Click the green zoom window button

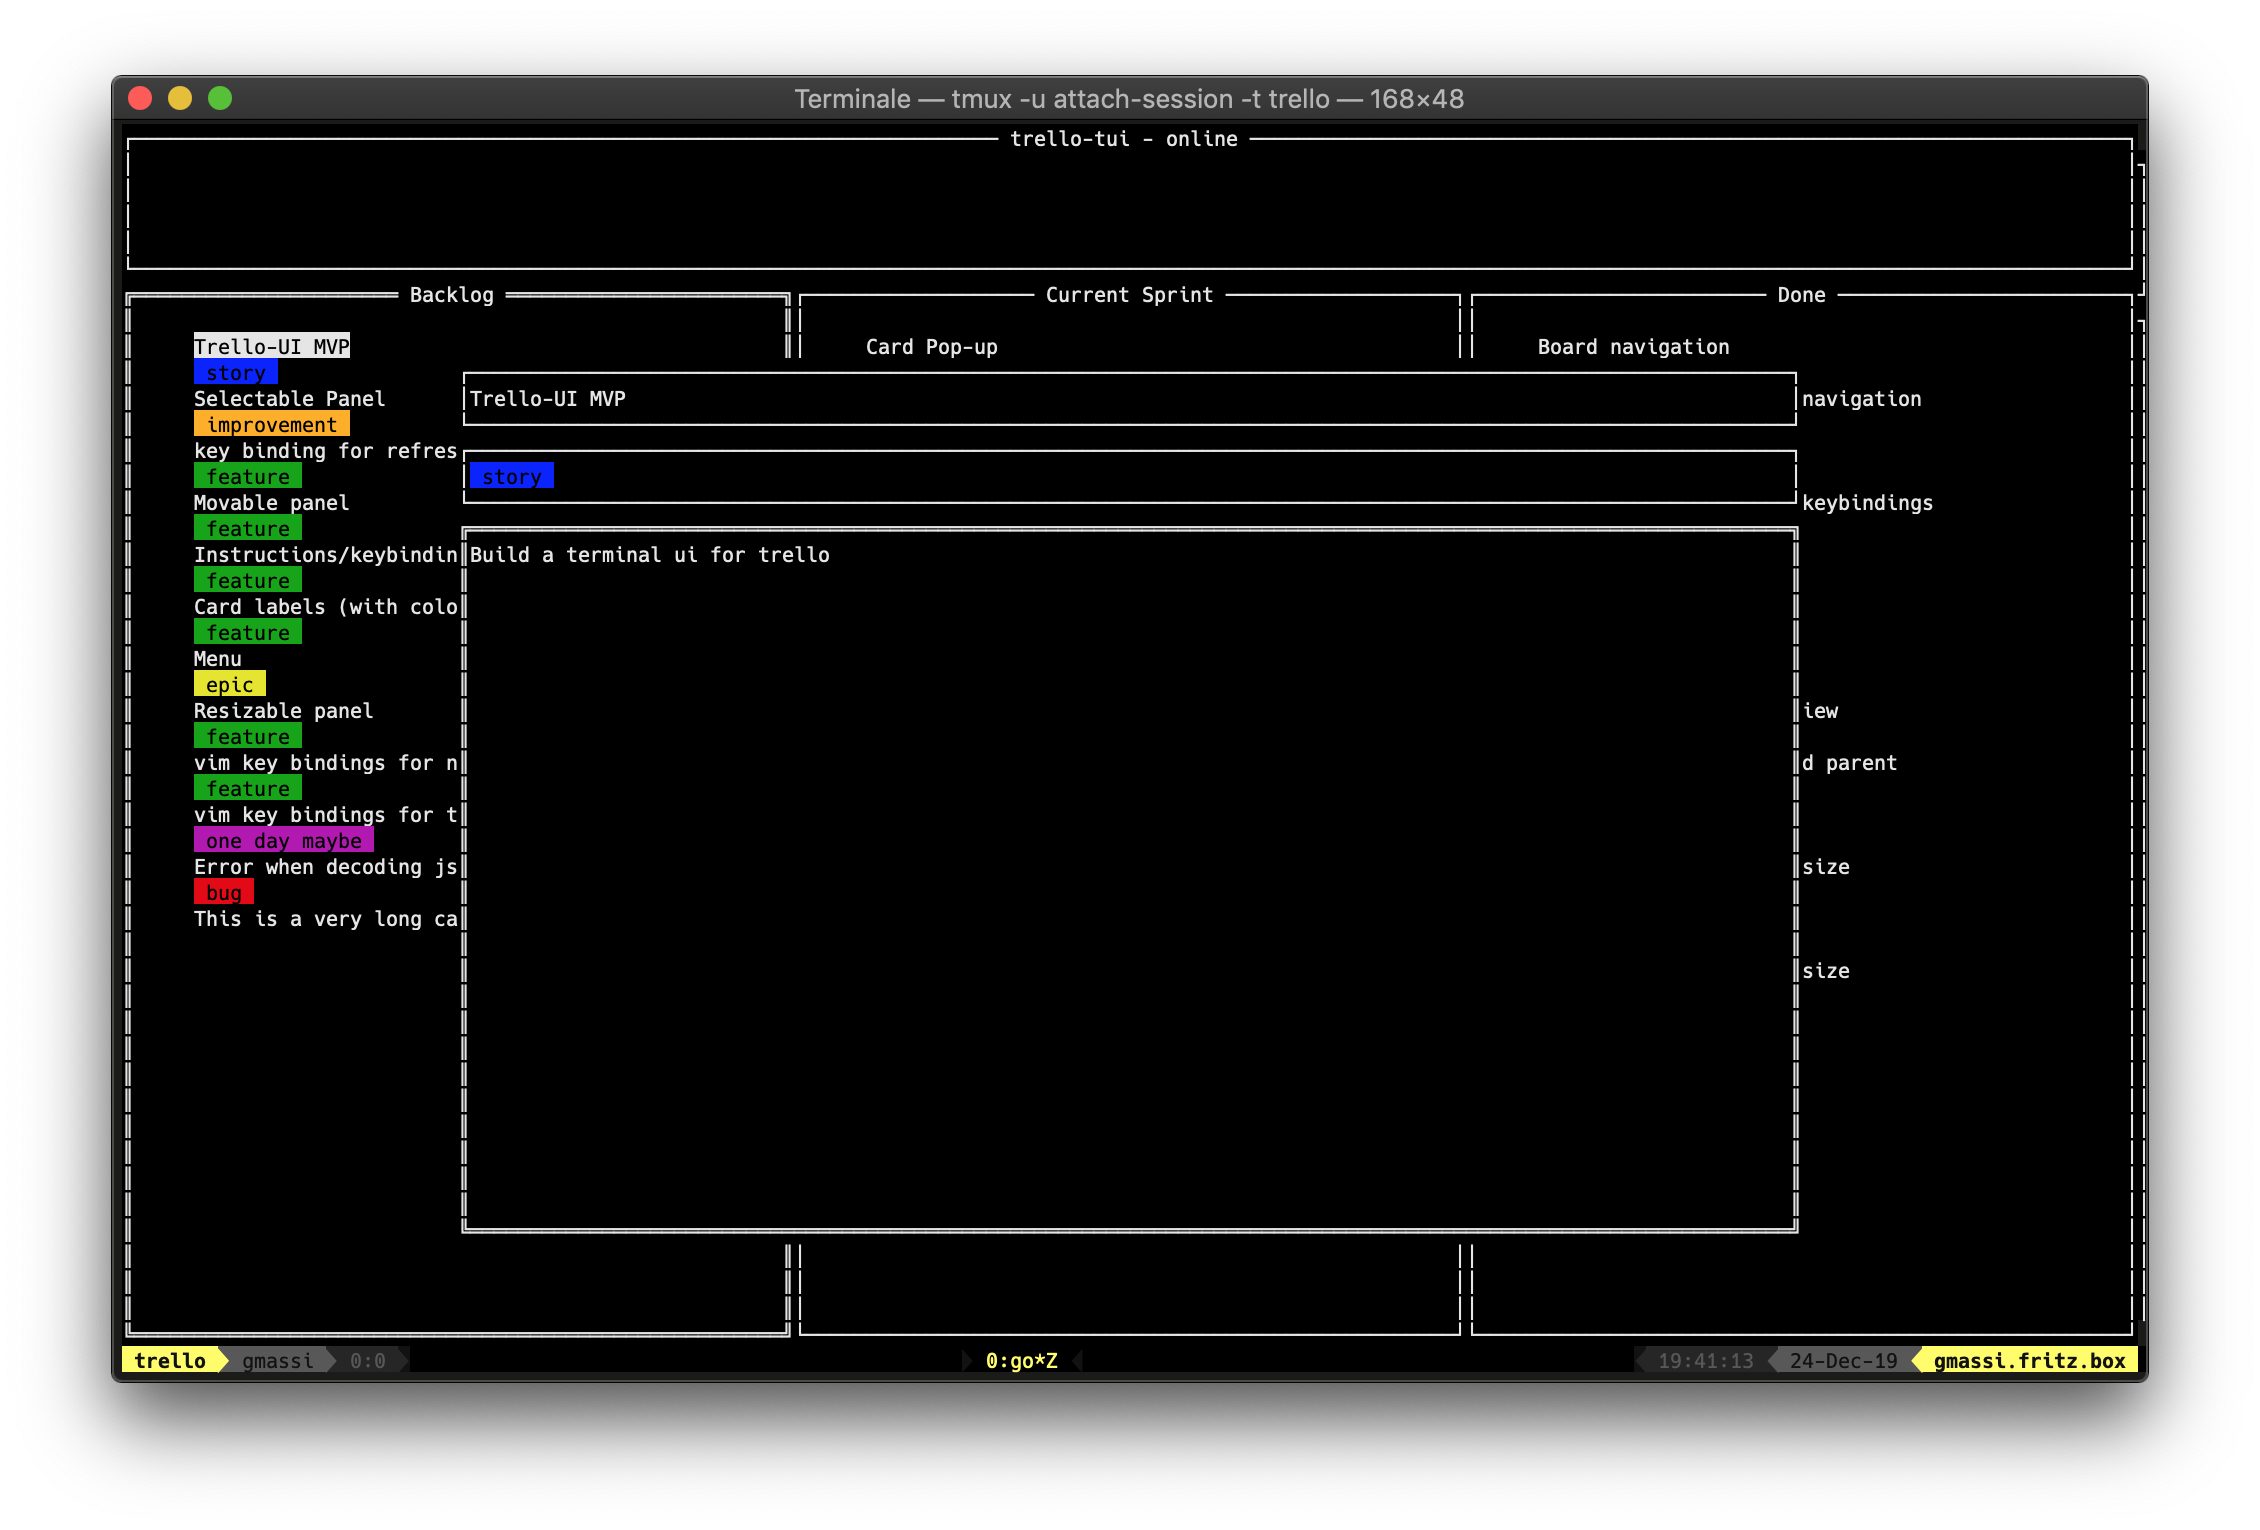(x=220, y=98)
